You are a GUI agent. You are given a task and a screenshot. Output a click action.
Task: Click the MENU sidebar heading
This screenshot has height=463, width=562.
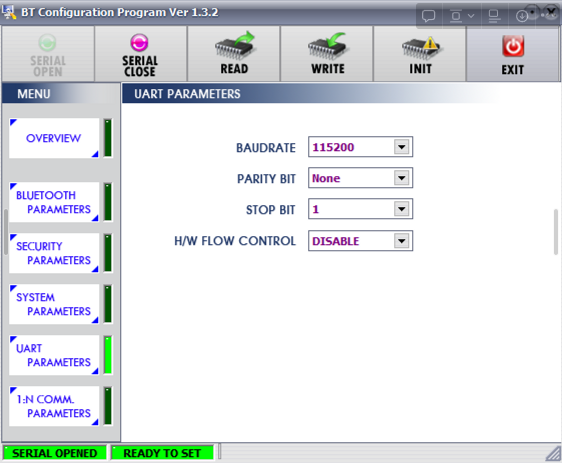click(34, 94)
